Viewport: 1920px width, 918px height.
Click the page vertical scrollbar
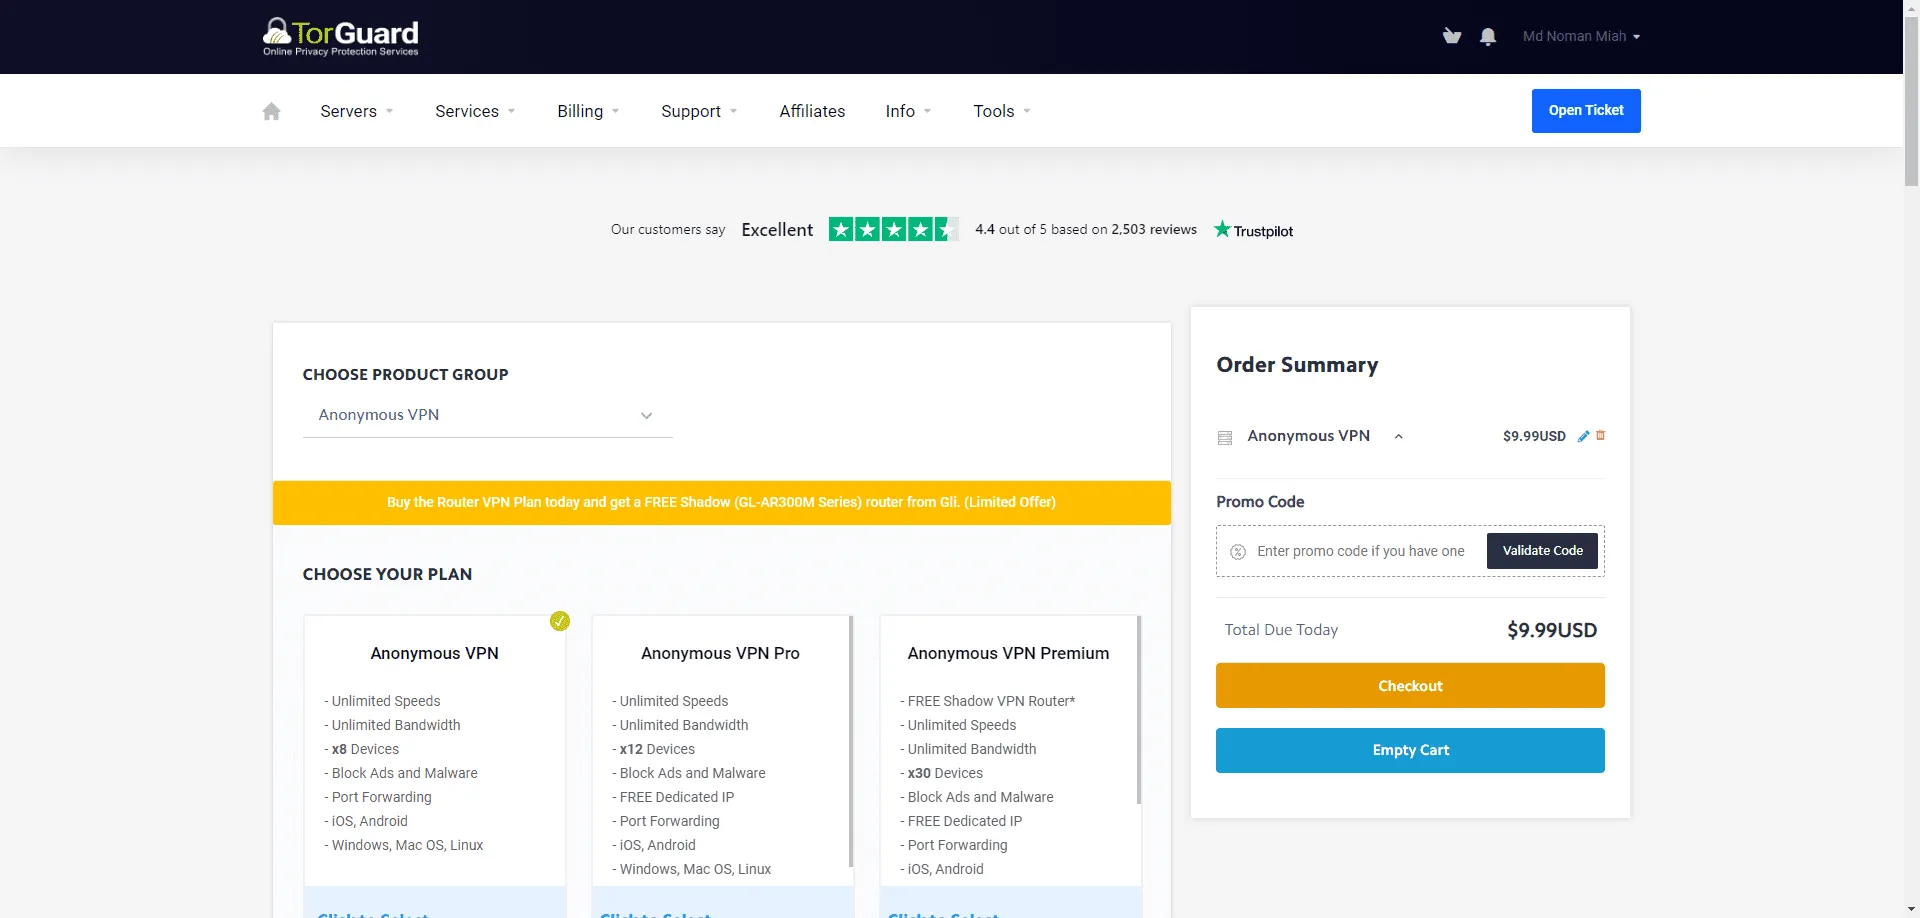pyautogui.click(x=1911, y=100)
